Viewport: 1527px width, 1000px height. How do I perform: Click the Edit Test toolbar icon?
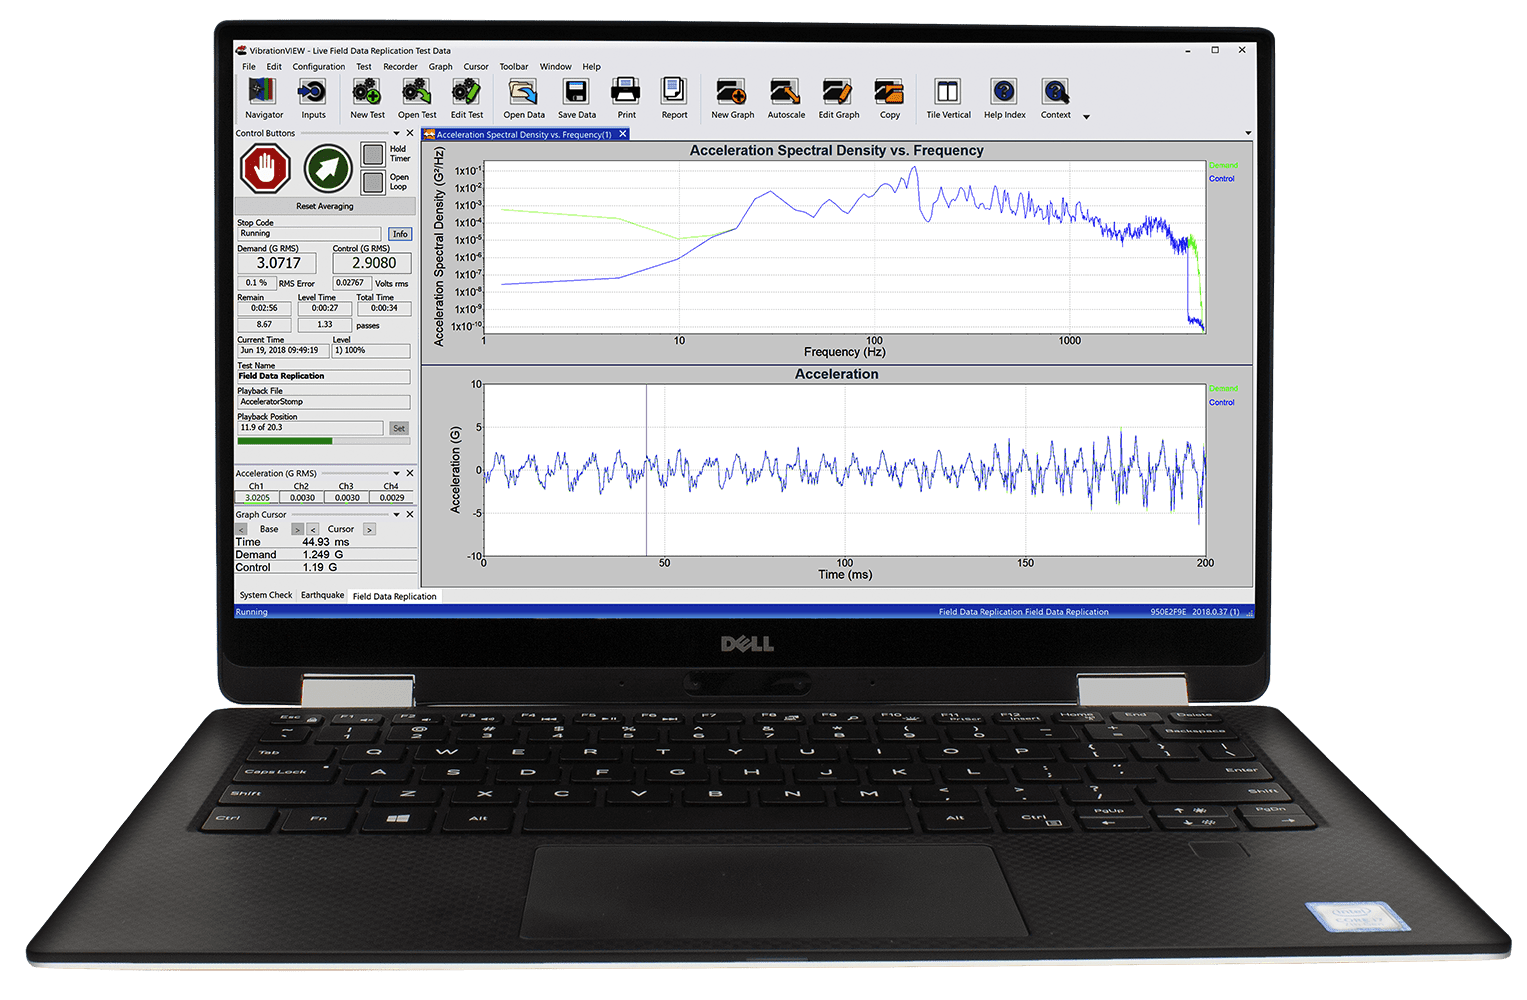466,92
